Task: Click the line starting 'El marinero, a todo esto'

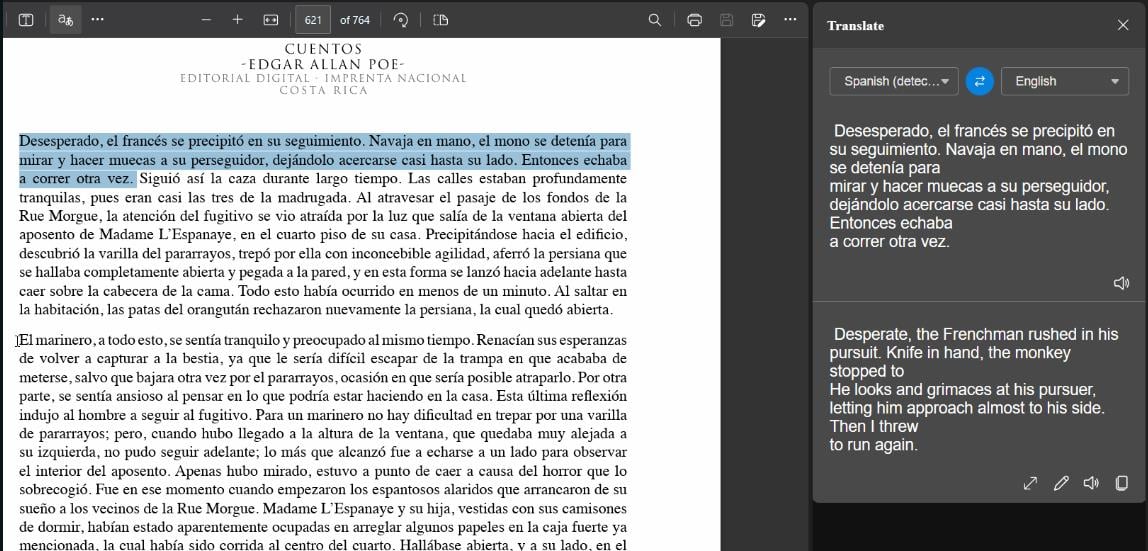Action: tap(323, 340)
